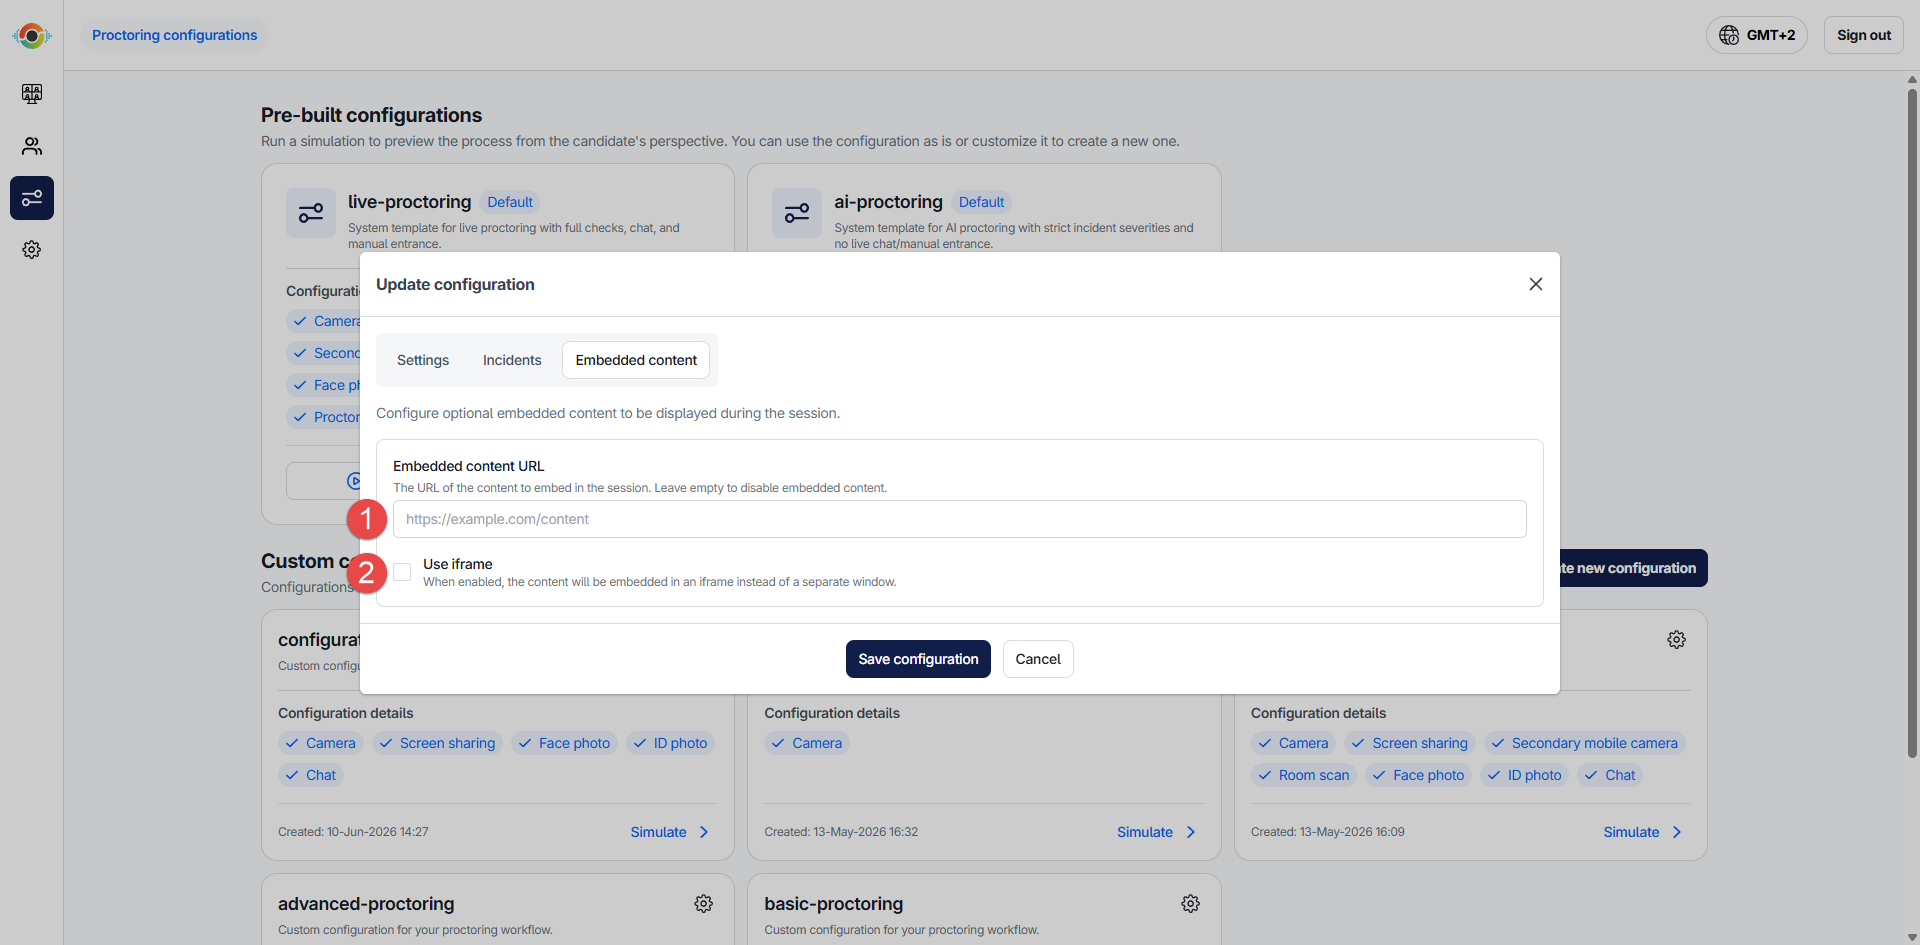Open gear settings for basic-proctoring card

click(1190, 904)
